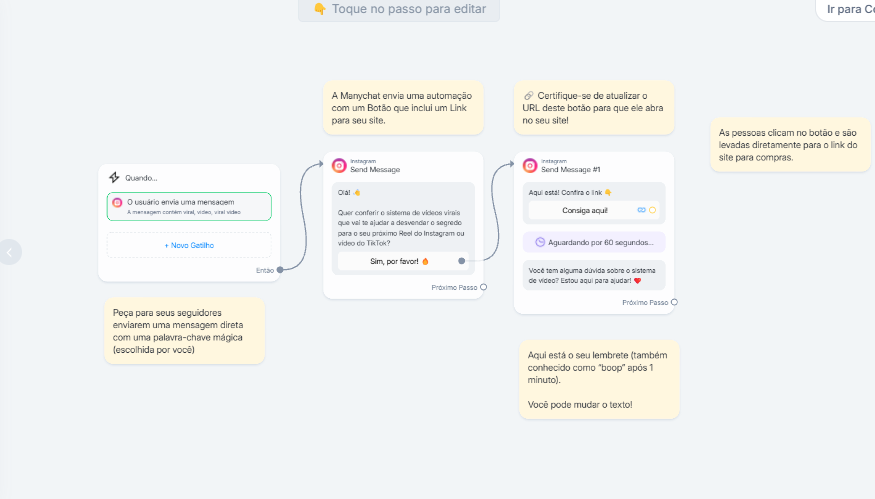Add a new trigger with Novo Gatilho
The height and width of the screenshot is (499, 875).
[189, 245]
